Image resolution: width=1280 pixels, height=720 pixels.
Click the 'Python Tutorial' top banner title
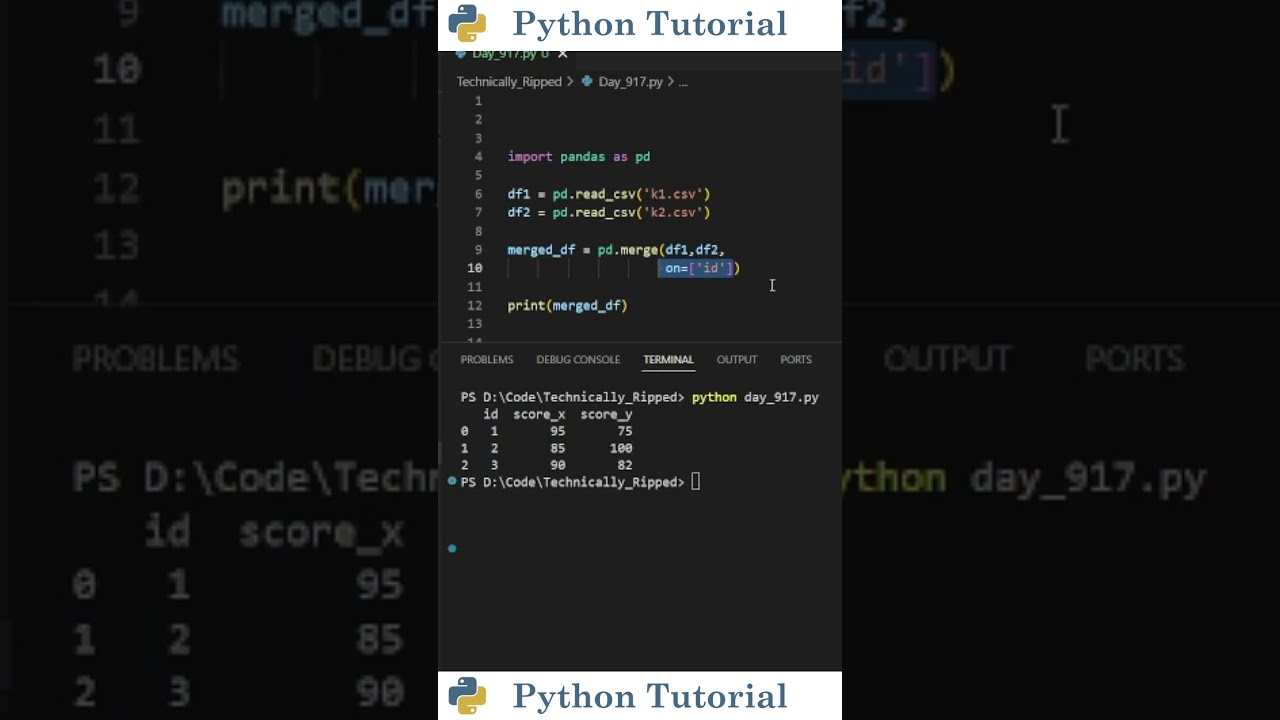coord(650,24)
